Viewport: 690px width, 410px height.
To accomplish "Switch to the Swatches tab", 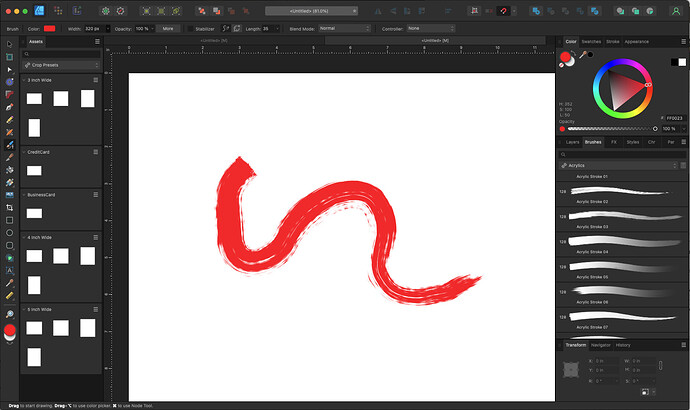I will coord(591,42).
